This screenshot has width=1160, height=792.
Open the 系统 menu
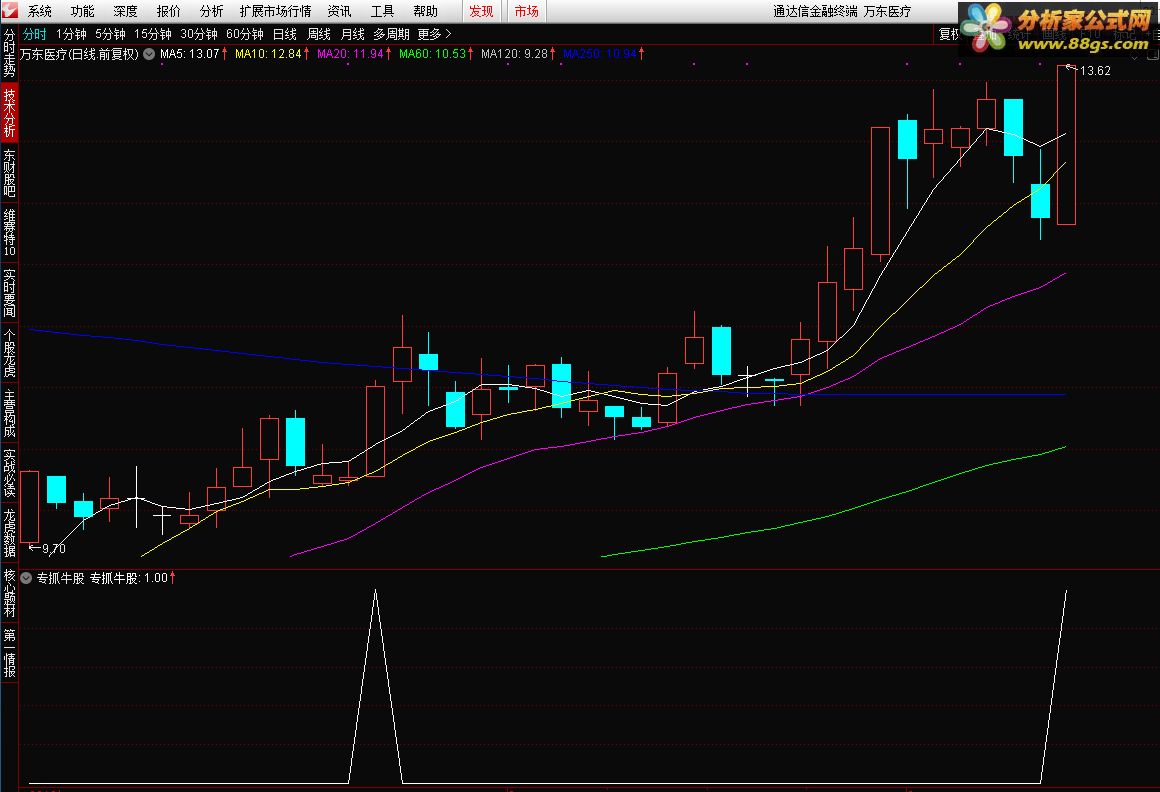click(39, 11)
